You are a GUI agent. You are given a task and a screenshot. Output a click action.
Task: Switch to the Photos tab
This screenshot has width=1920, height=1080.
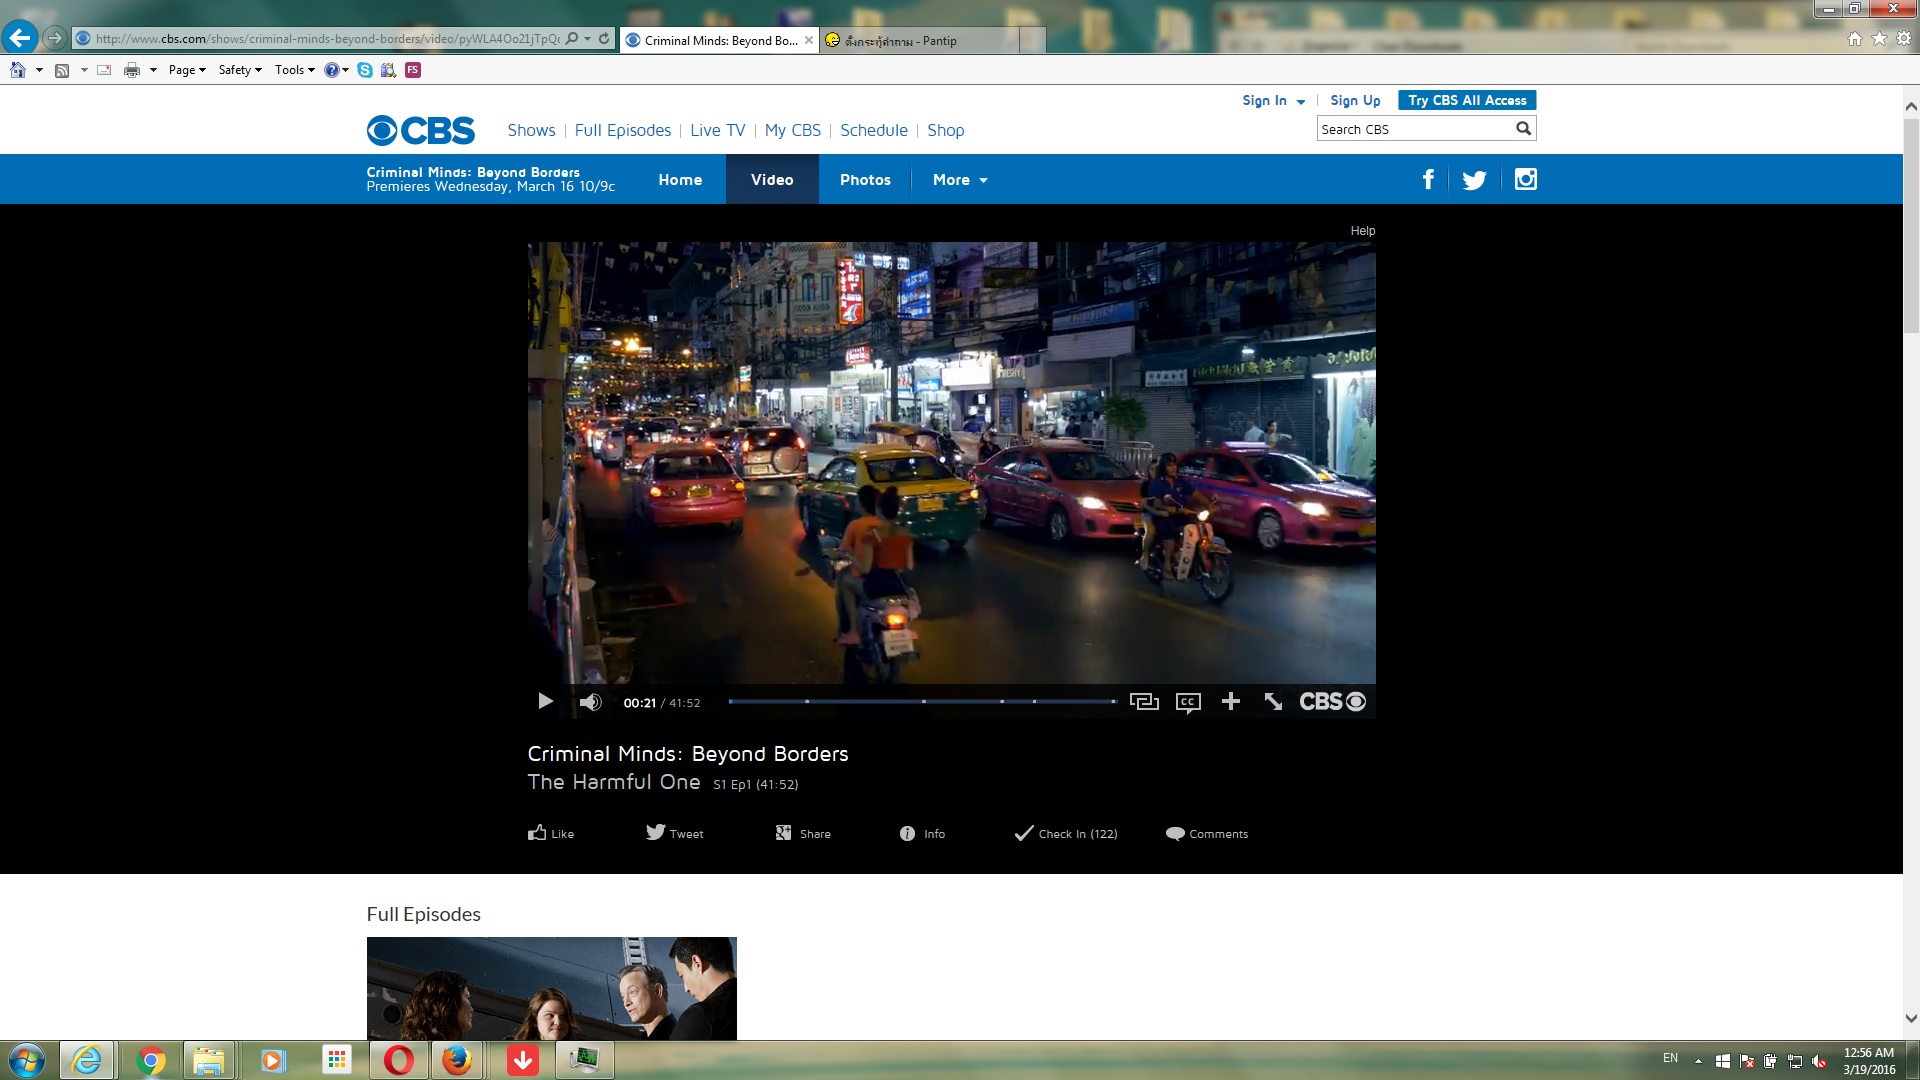click(x=865, y=180)
